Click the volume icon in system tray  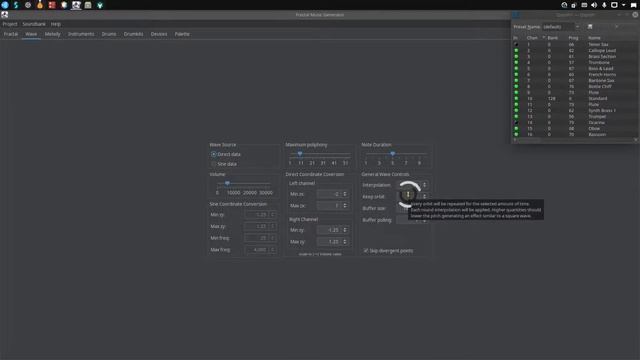(594, 5)
